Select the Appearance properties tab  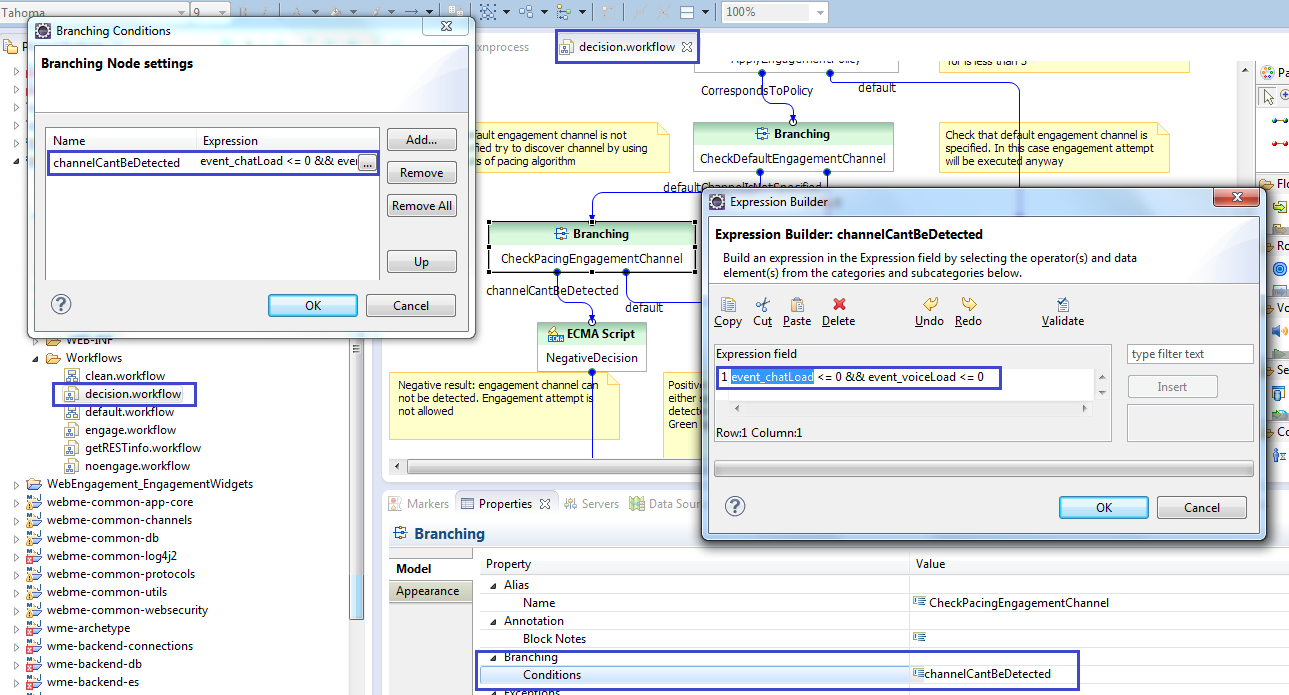coord(427,591)
